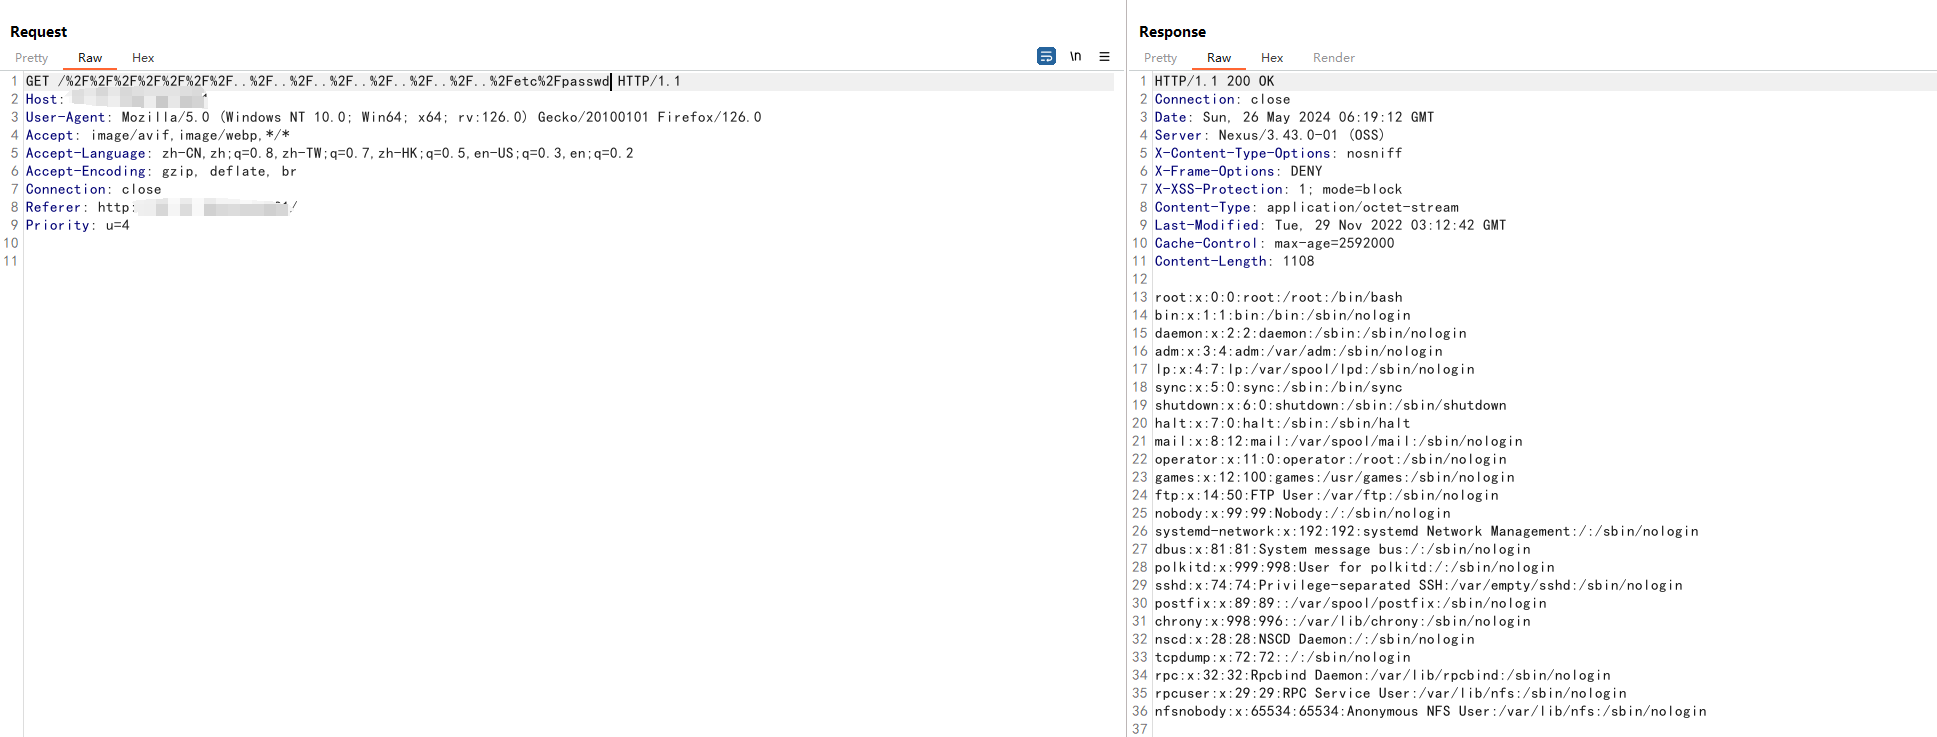The height and width of the screenshot is (737, 1937).
Task: Click the daemon:x:2:2 passwd entry
Action: [1310, 333]
